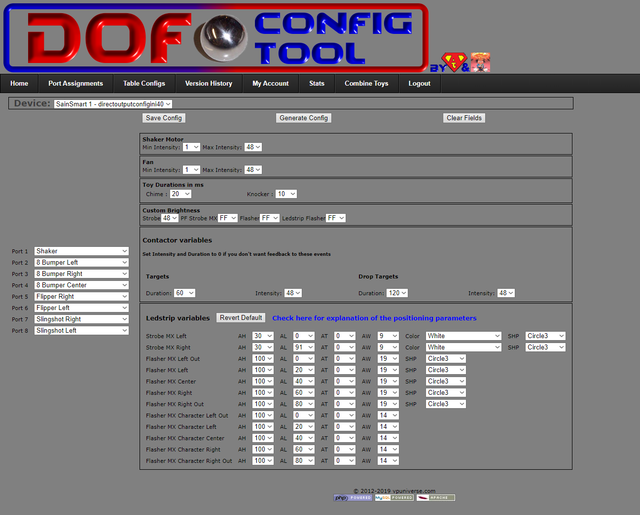Click the Generate Config button

click(304, 118)
